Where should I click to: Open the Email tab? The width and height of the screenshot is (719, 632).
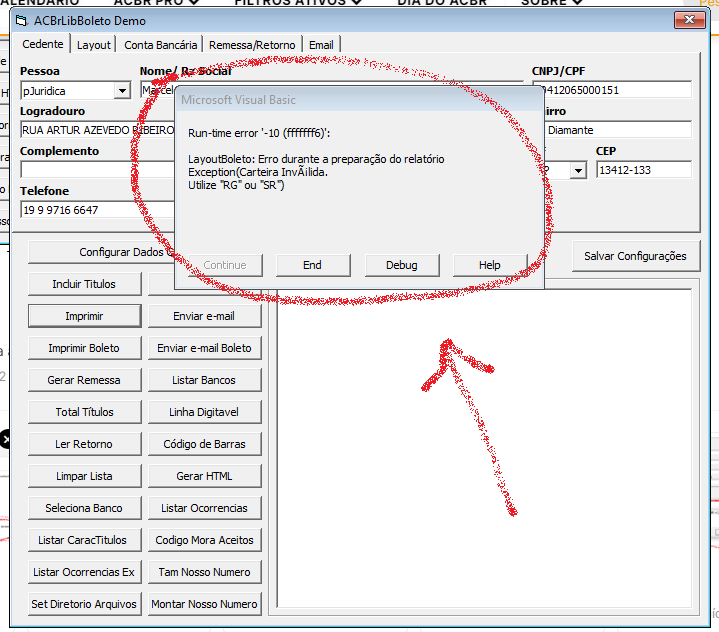[x=321, y=45]
